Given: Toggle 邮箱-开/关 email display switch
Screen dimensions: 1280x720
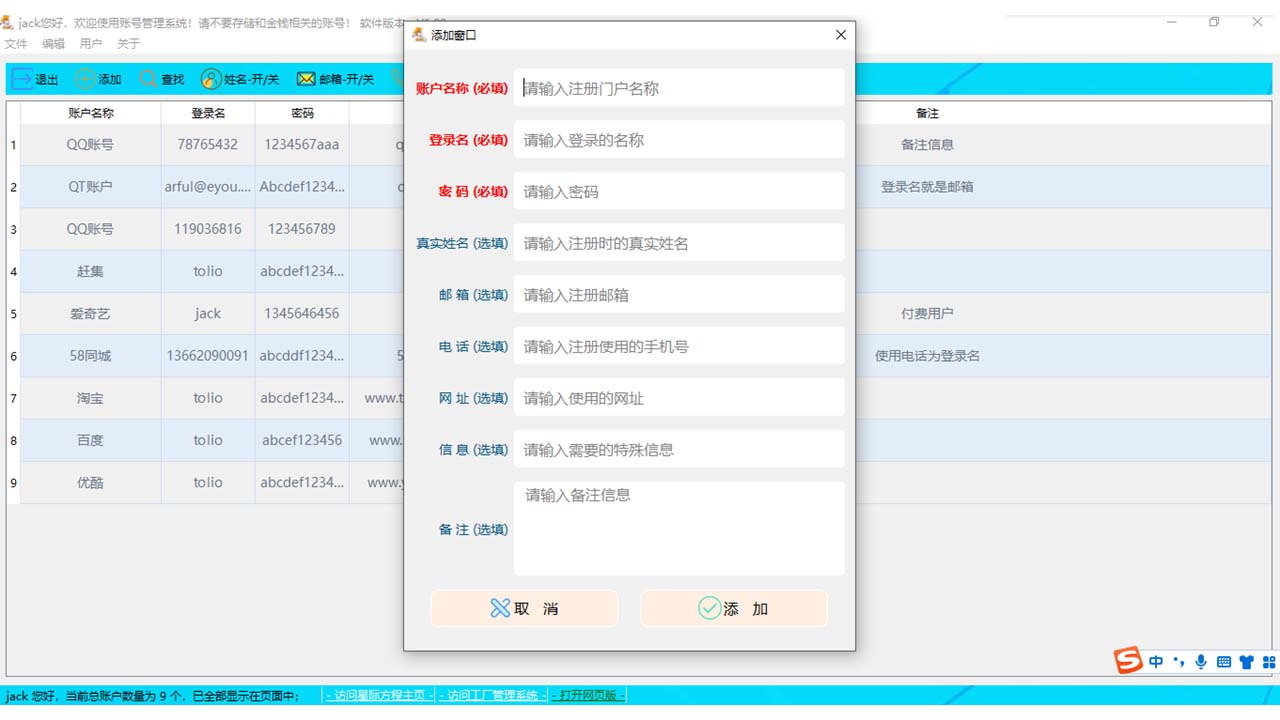Looking at the screenshot, I should (x=336, y=79).
